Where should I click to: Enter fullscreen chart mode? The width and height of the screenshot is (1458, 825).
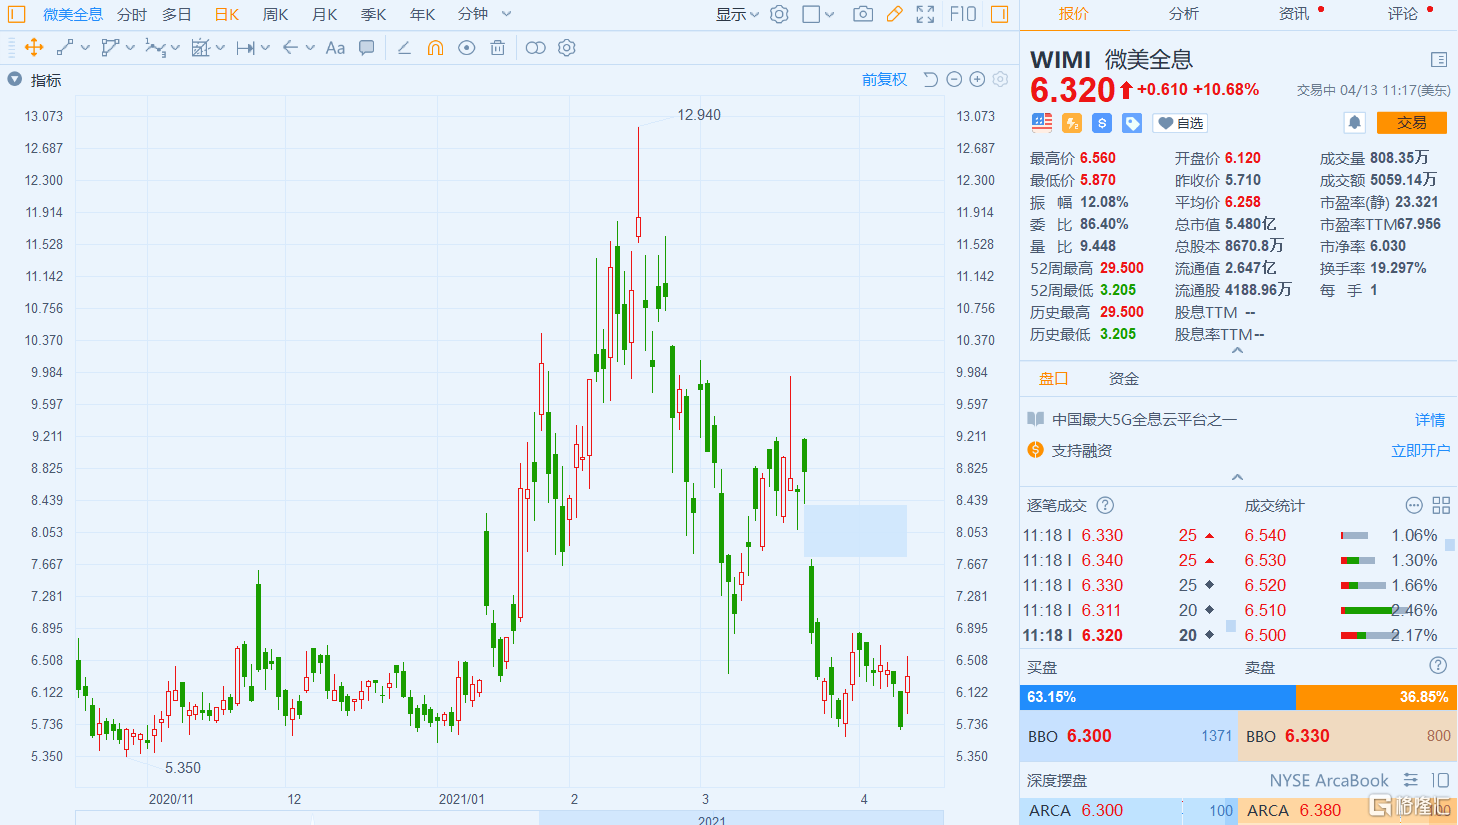point(925,14)
